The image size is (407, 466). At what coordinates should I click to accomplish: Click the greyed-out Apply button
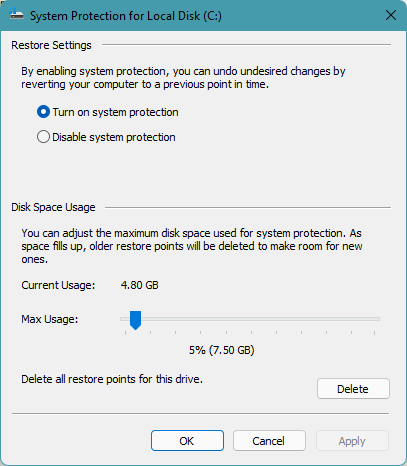point(352,441)
